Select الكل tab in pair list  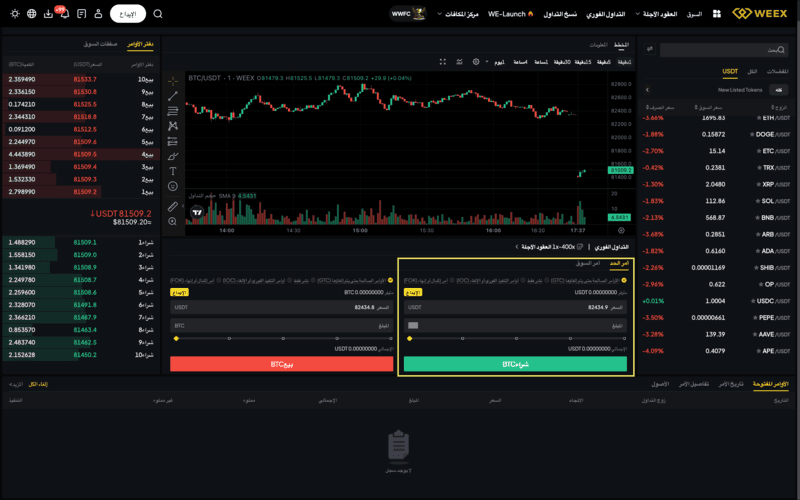[752, 71]
